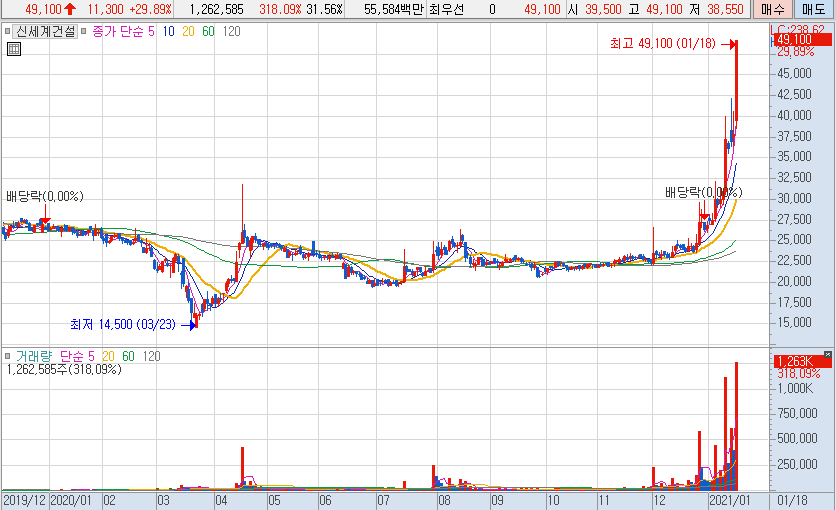The image size is (836, 510).
Task: Click the 03 month label on date axis
Action: (x=163, y=501)
